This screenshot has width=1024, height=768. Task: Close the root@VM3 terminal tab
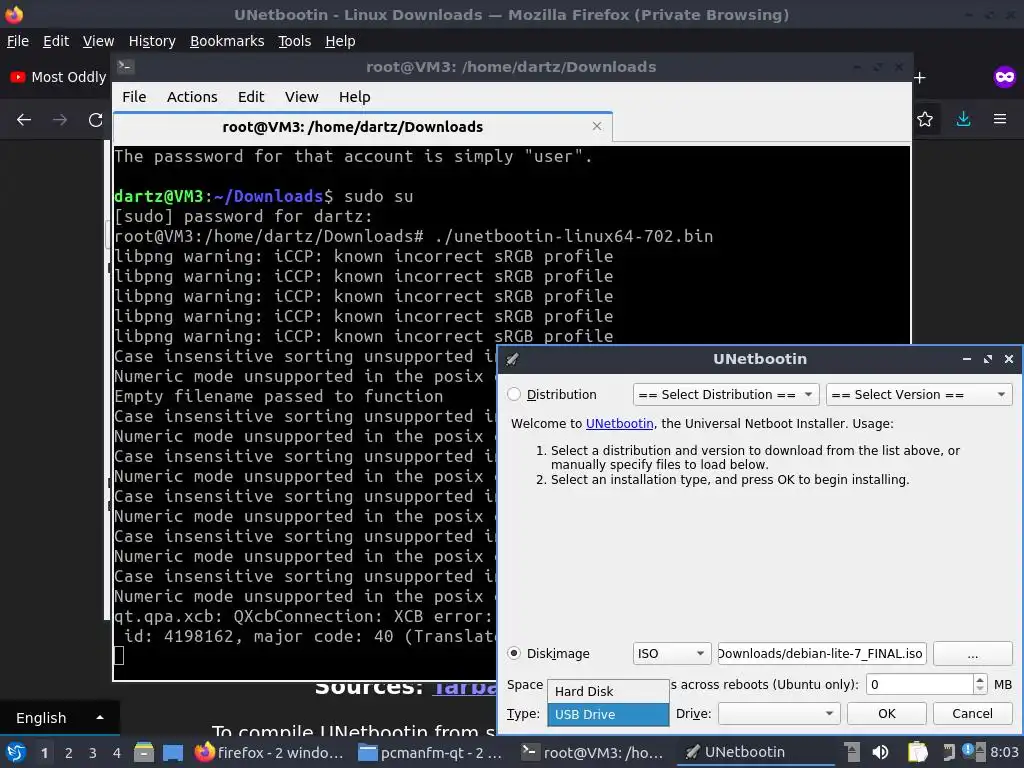[x=597, y=126]
